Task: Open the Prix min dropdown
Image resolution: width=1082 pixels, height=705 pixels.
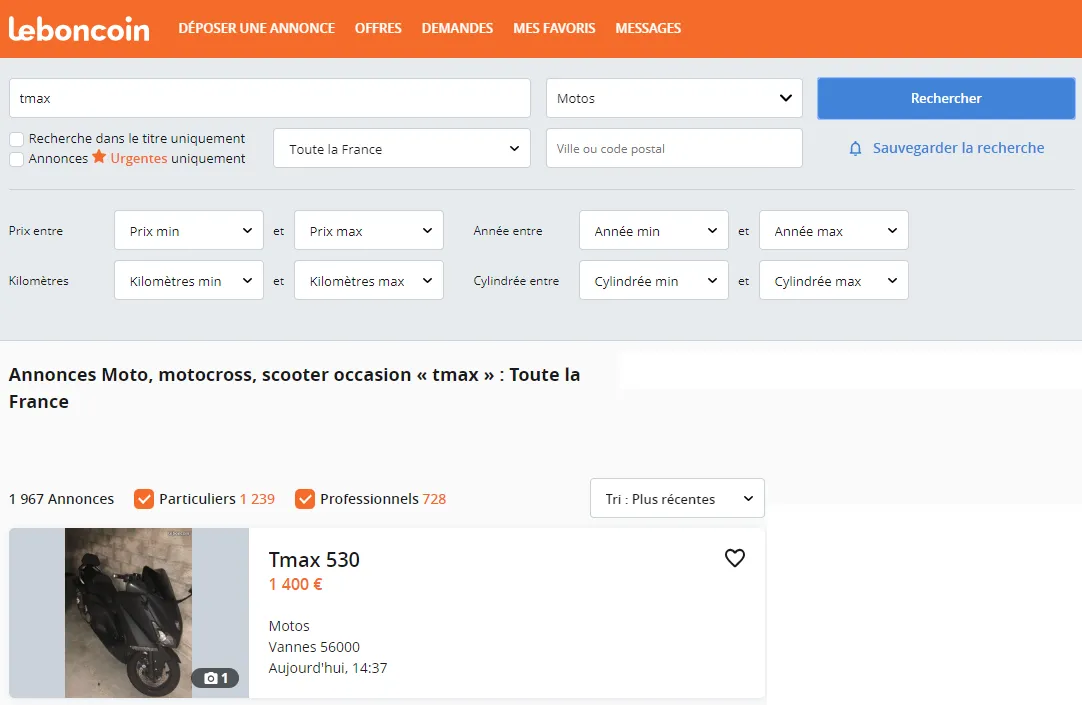Action: 189,230
